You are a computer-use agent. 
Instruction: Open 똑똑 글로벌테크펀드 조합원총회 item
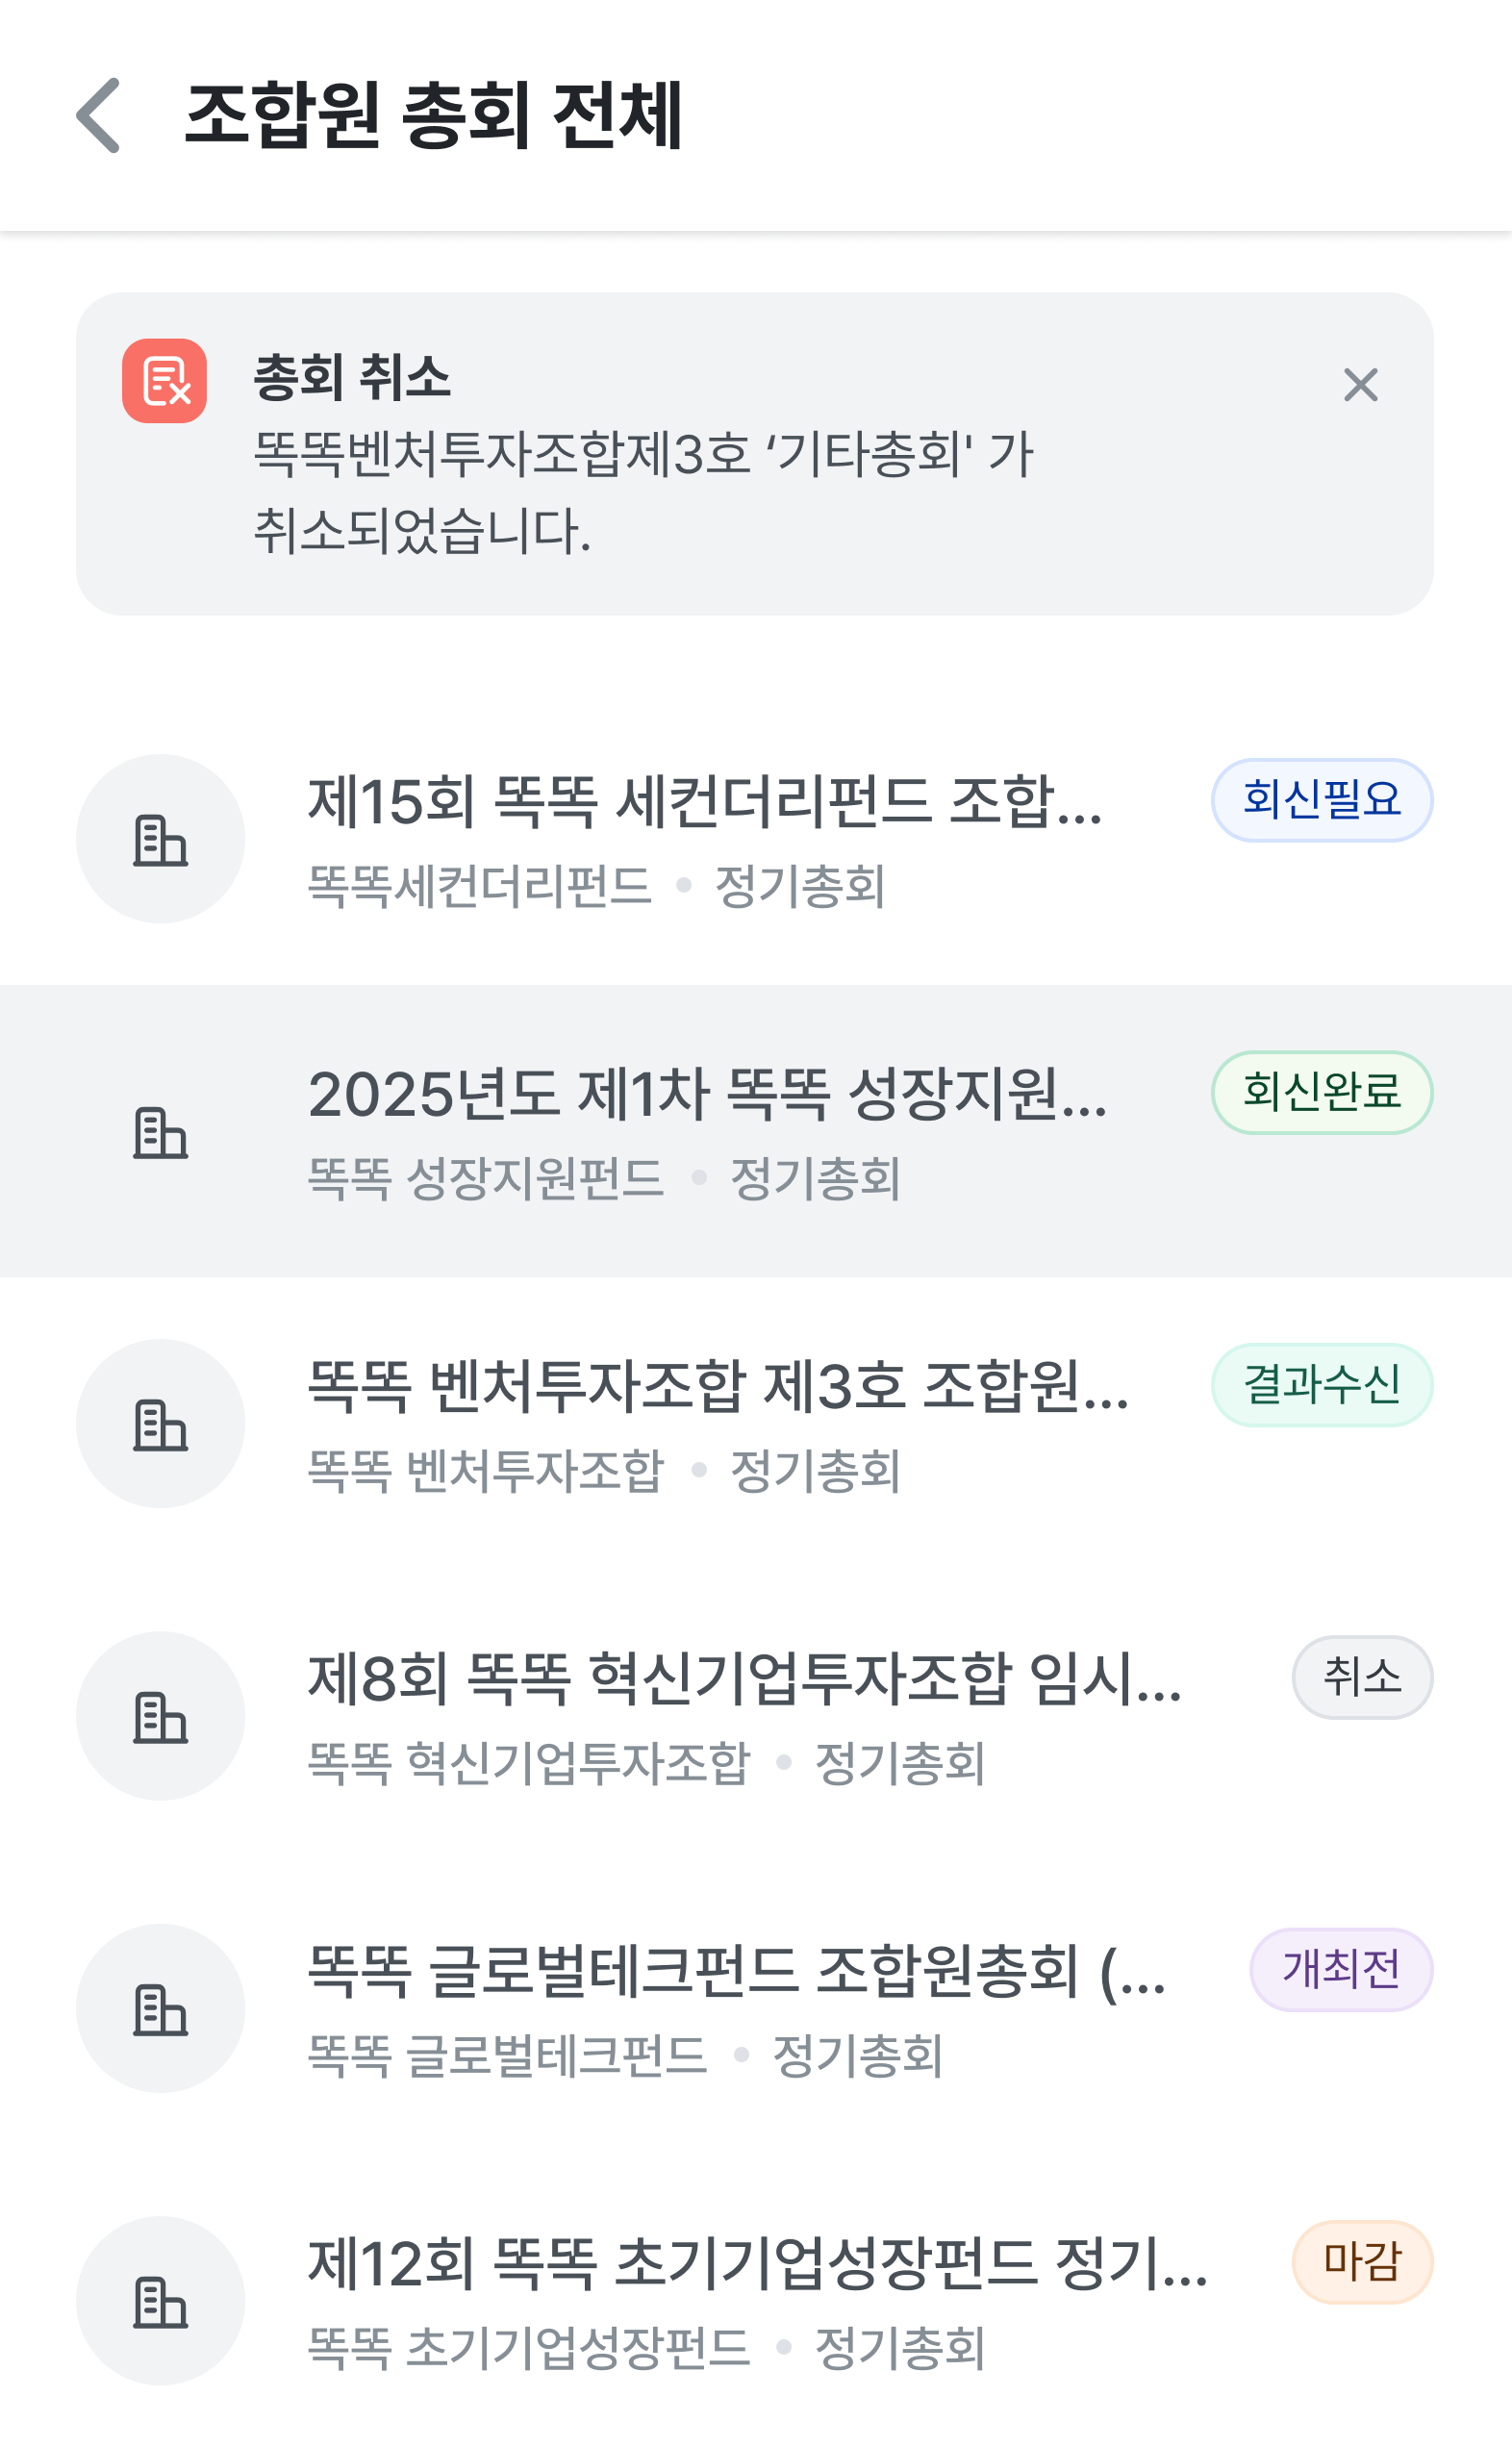(x=736, y=1971)
